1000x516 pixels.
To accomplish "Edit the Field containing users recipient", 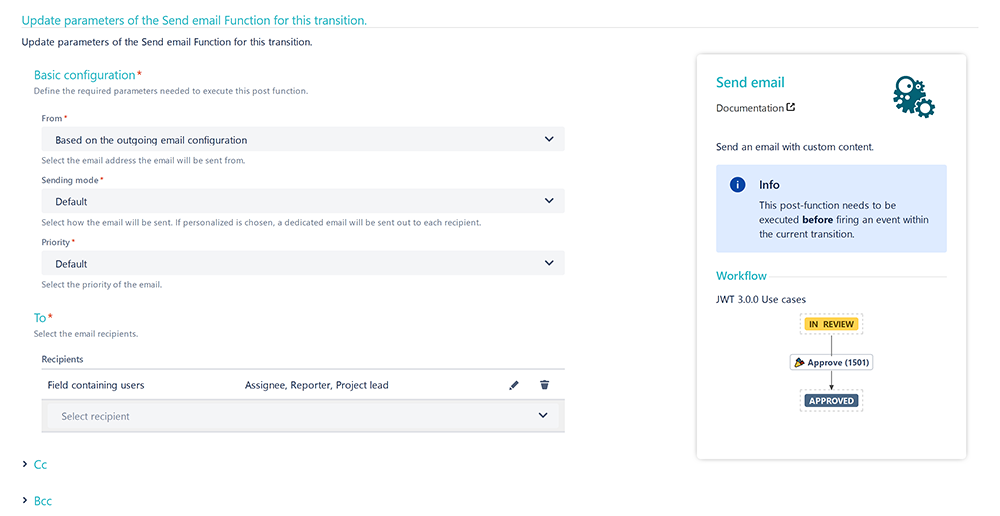I will [x=514, y=385].
